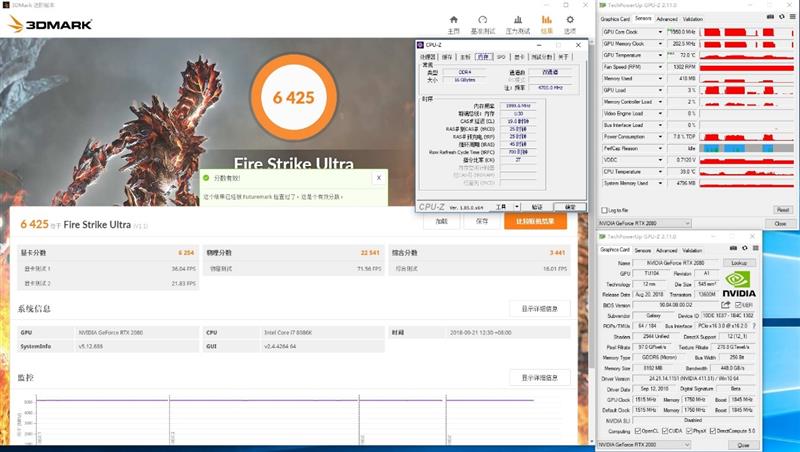Click the NVIDIA logo in GPU-Z
Viewport: 800px width, 452px height.
click(x=739, y=285)
